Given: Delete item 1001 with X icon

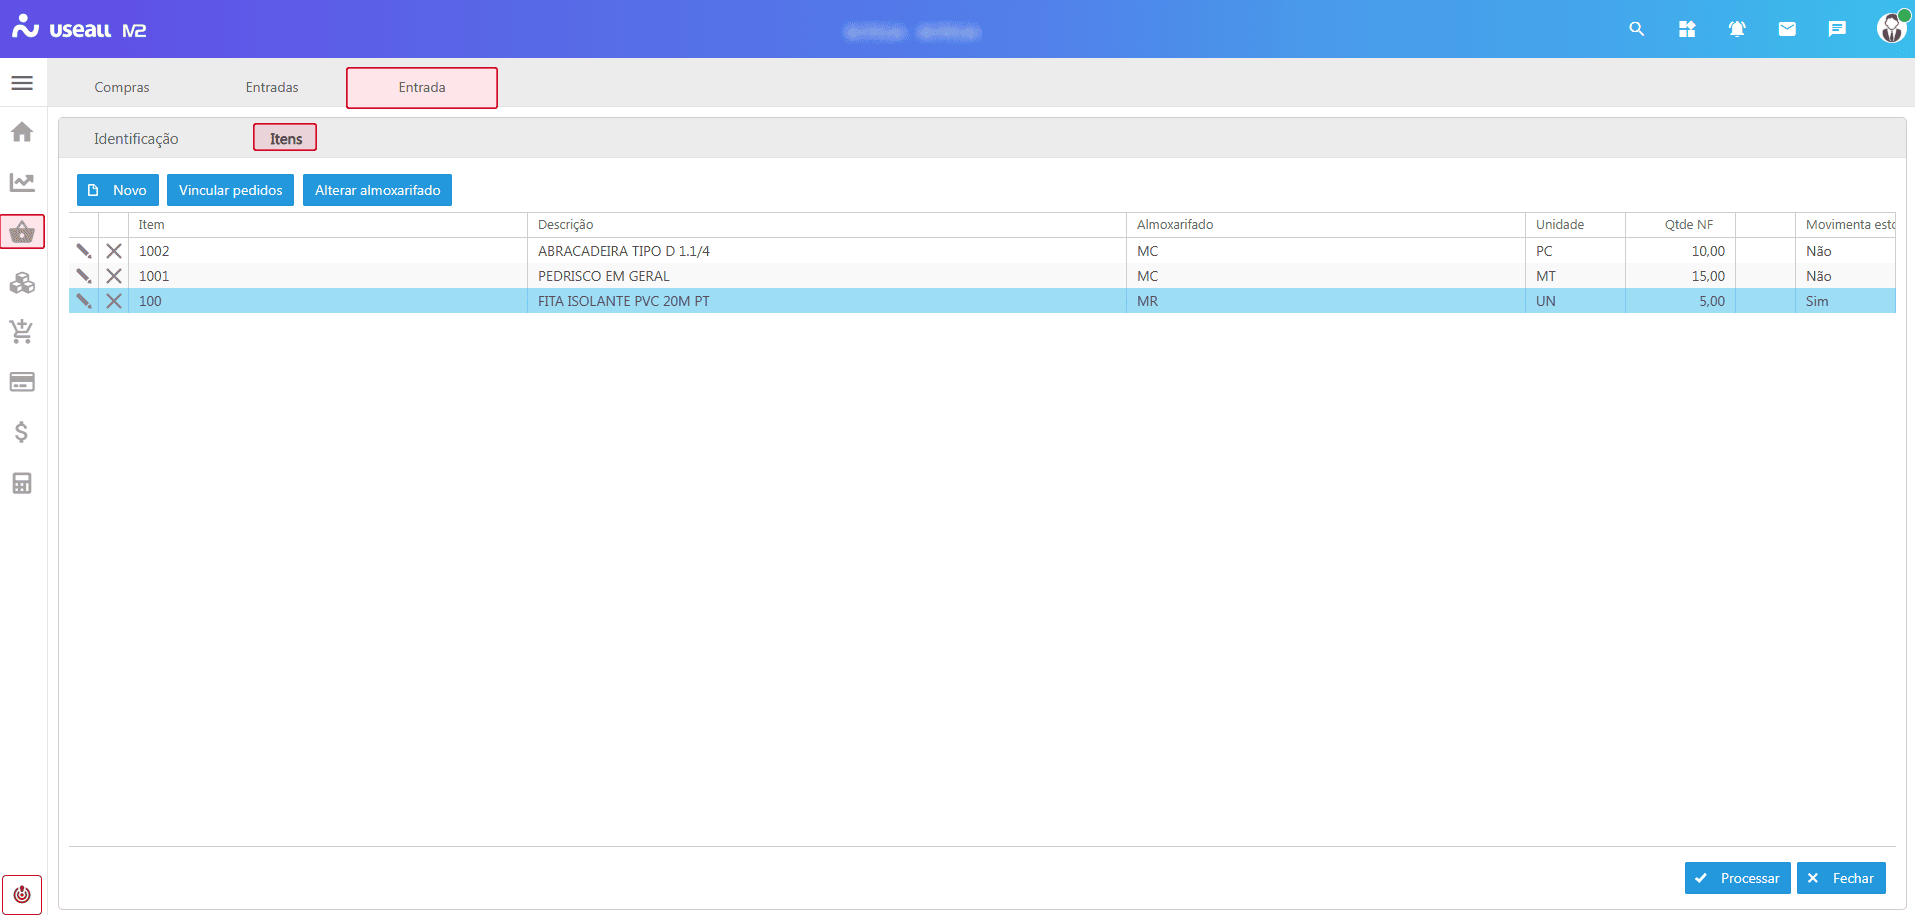Looking at the screenshot, I should (114, 276).
